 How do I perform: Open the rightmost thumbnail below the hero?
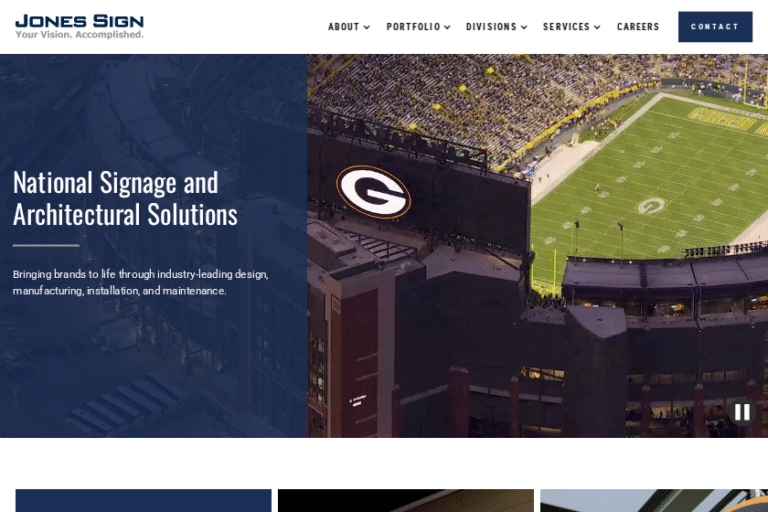pyautogui.click(x=653, y=500)
